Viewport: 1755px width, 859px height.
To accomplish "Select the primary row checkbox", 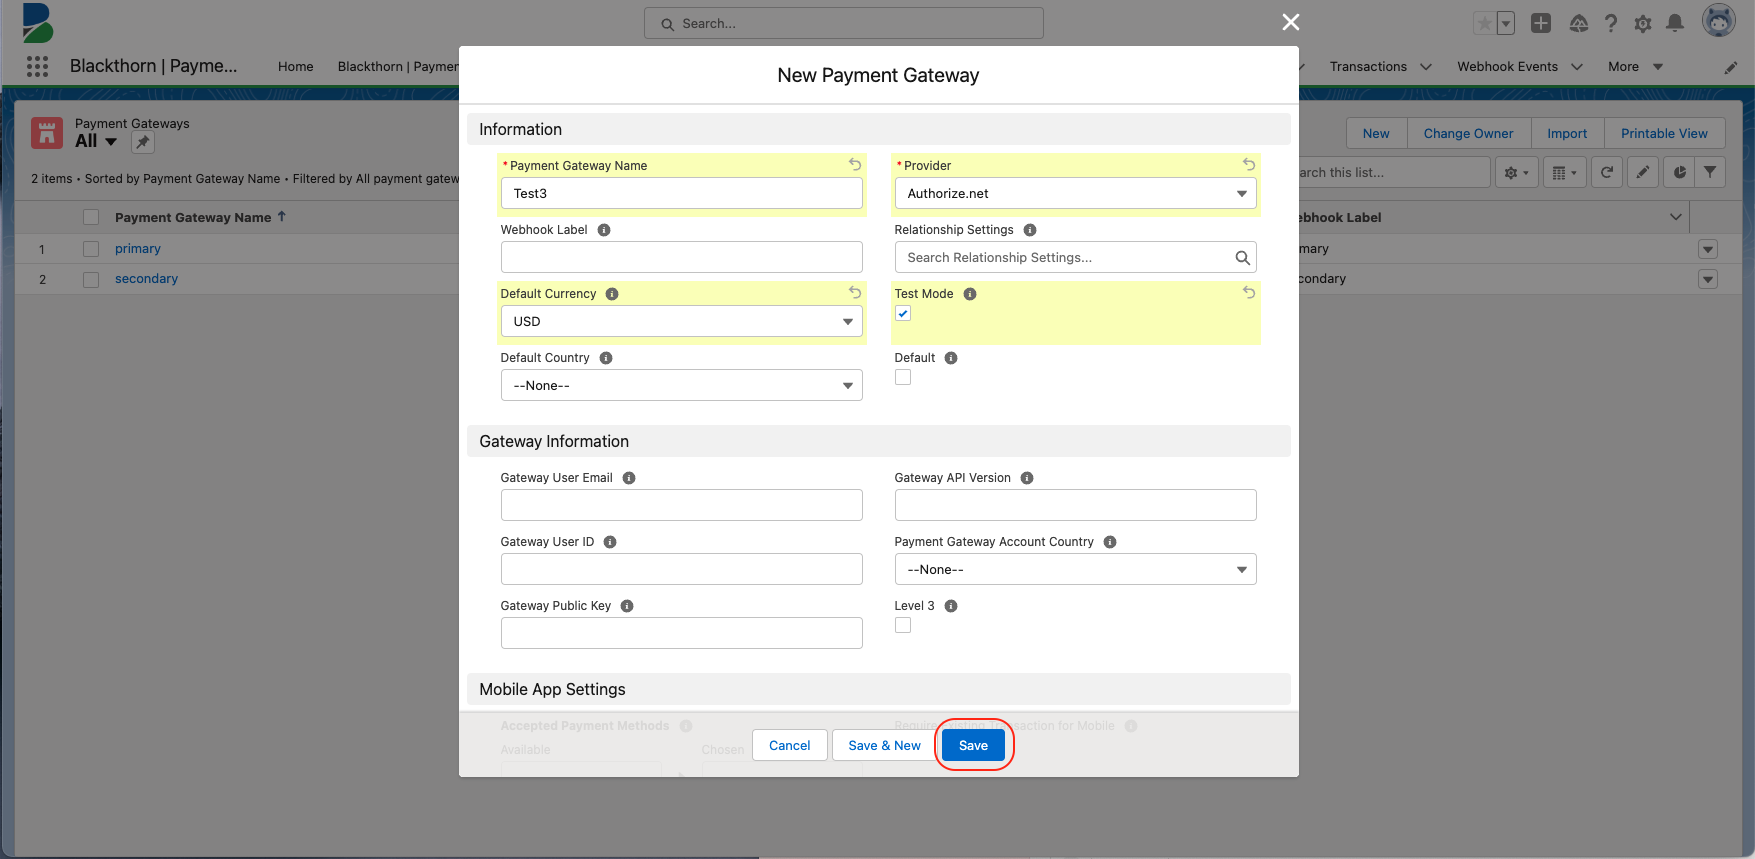I will pos(91,249).
